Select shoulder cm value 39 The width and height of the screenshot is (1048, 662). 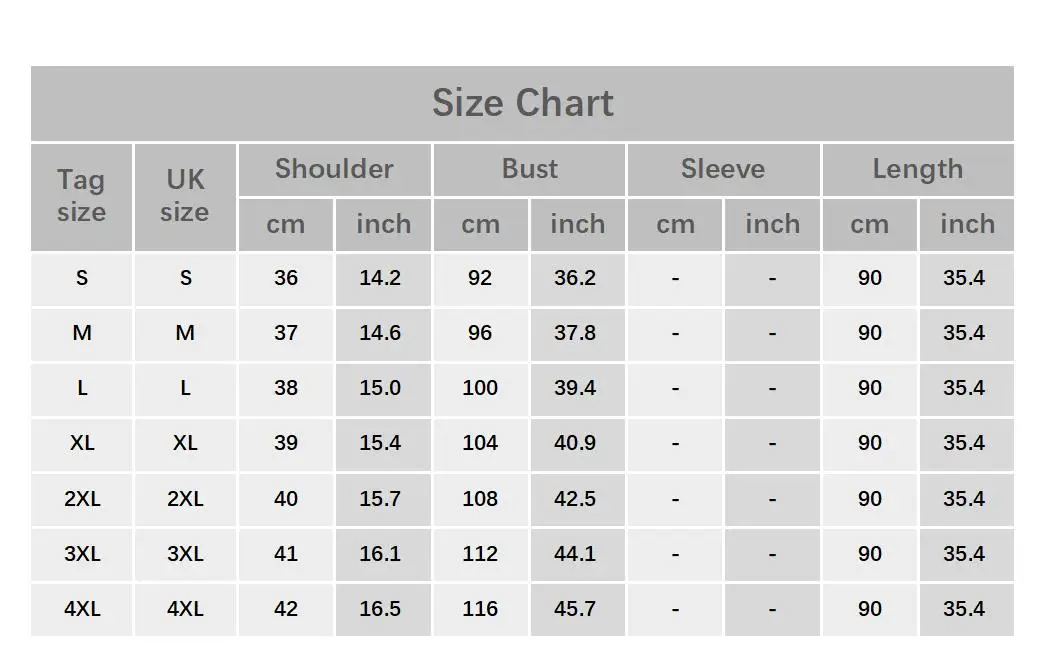(285, 443)
